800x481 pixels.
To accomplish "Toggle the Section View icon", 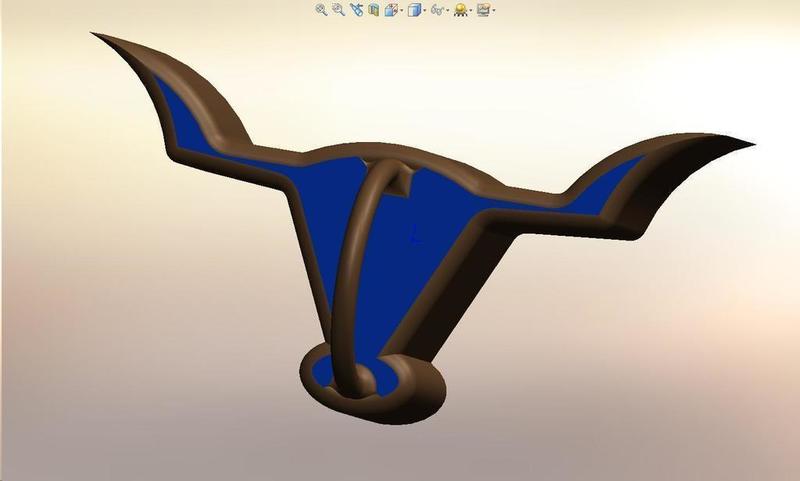I will tap(374, 10).
